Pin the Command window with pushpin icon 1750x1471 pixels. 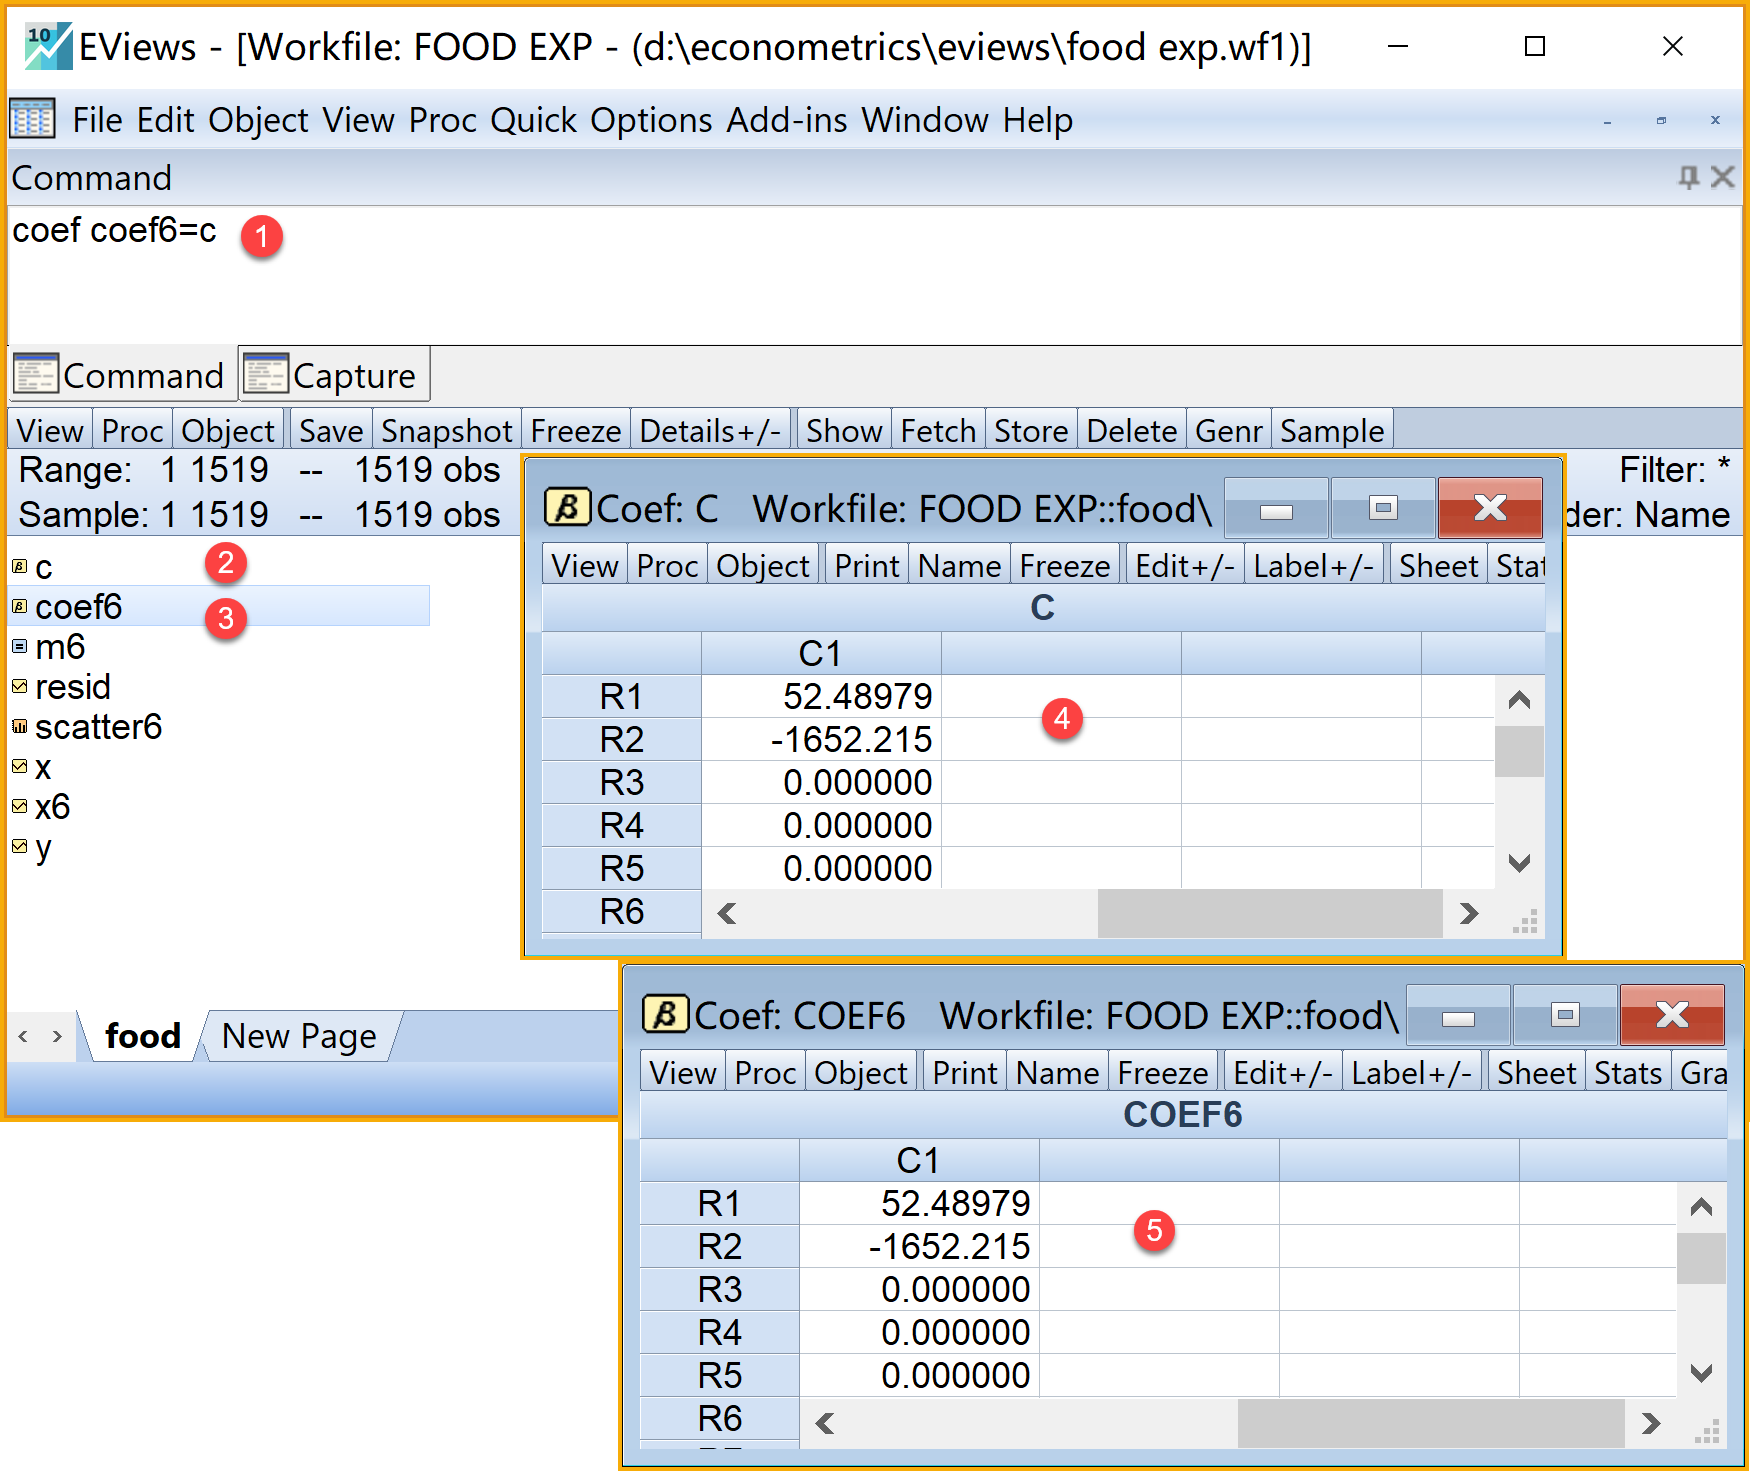point(1688,177)
